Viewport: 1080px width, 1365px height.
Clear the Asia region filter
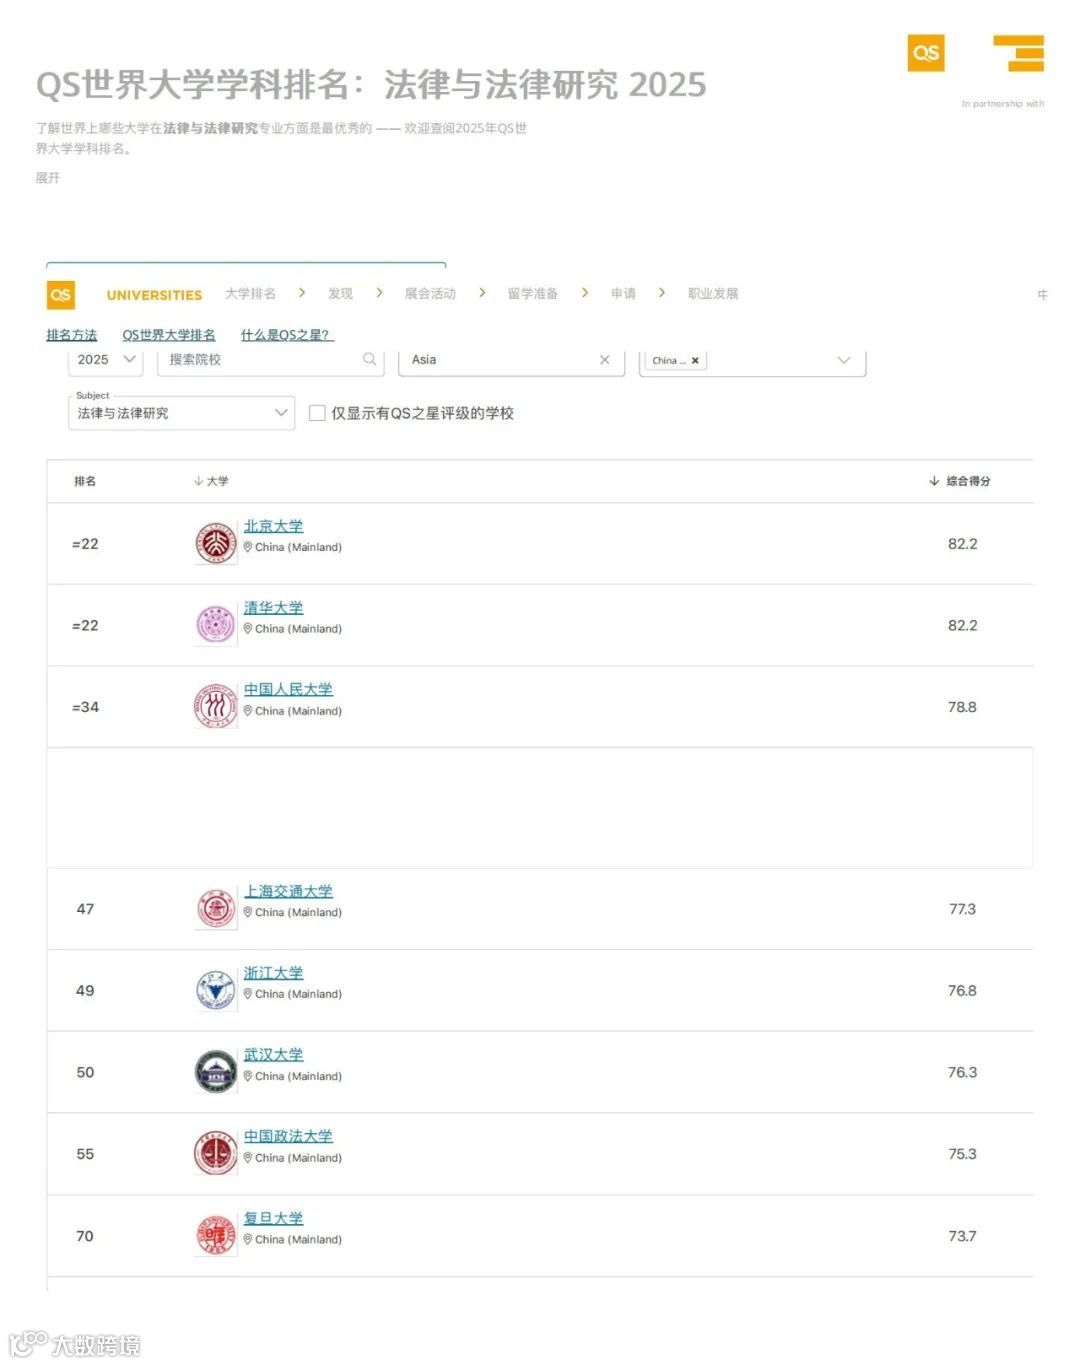[x=604, y=360]
